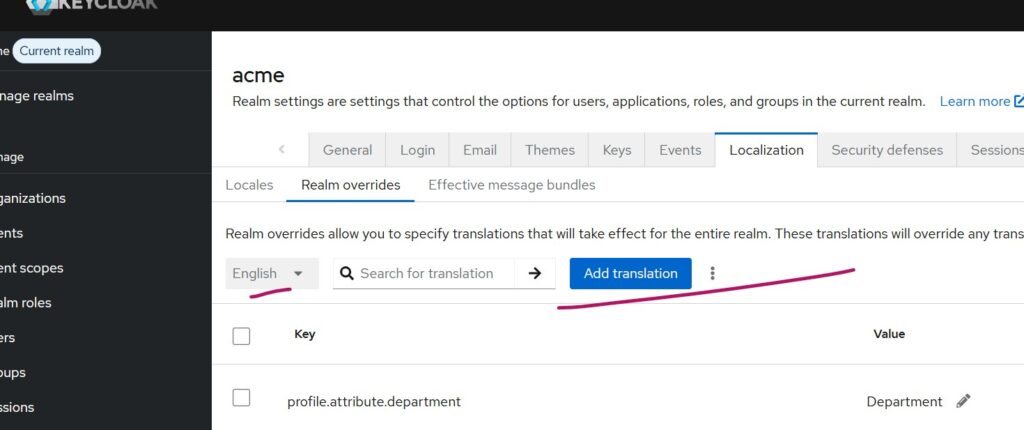The width and height of the screenshot is (1024, 430).
Task: Open the Email tab
Action: 479,150
